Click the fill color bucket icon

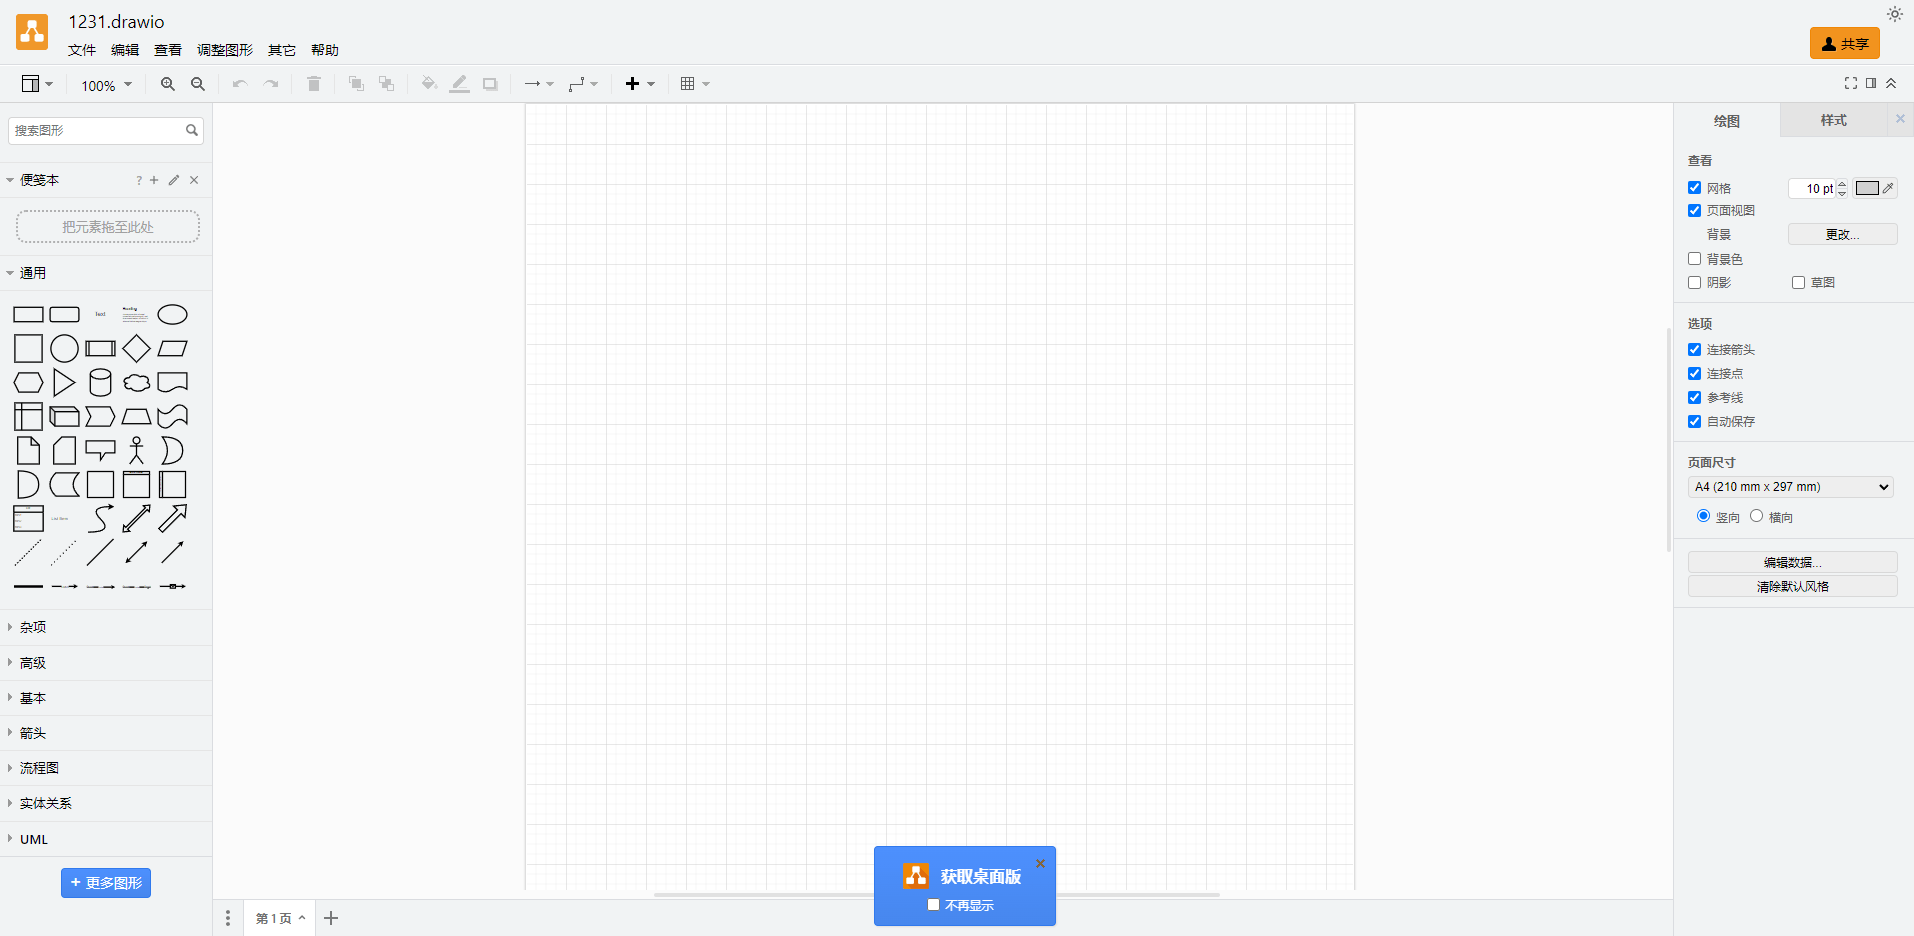click(x=429, y=84)
